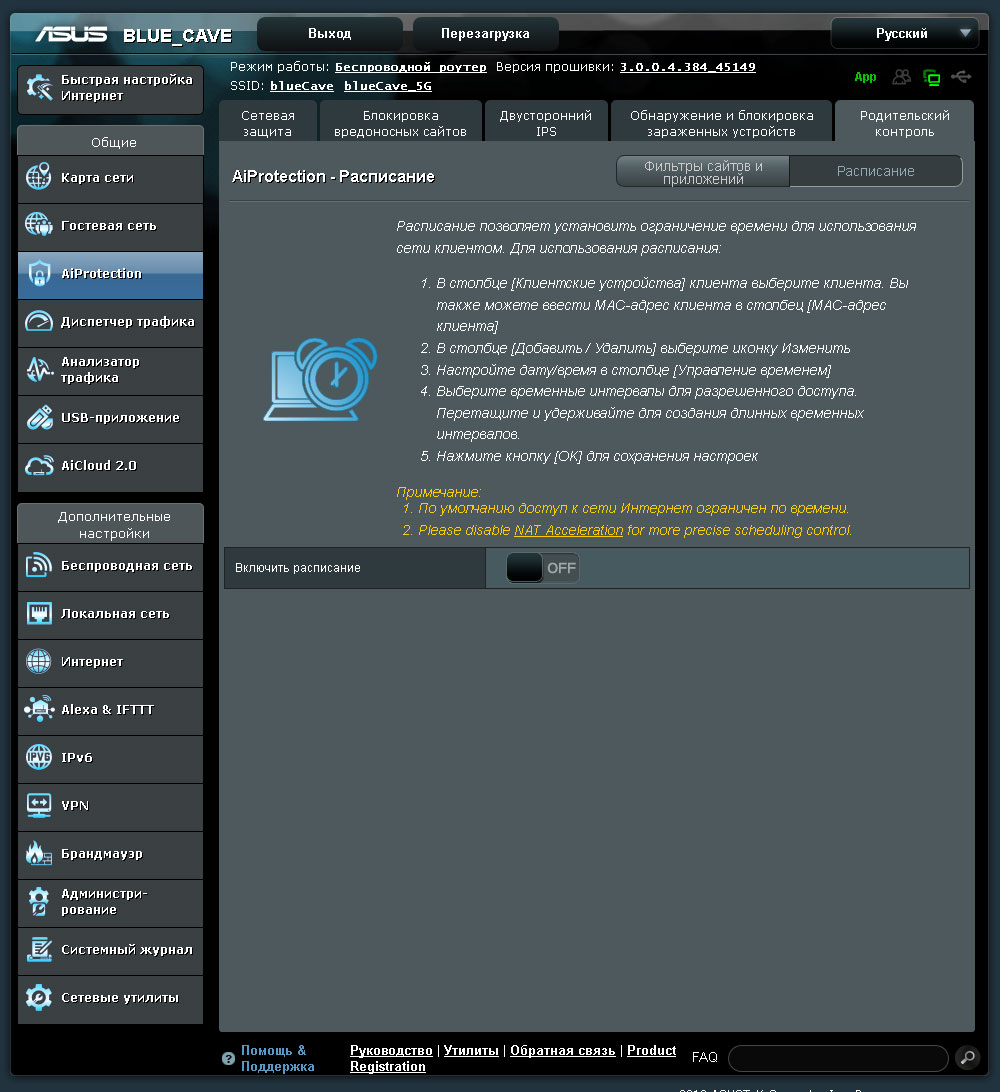Click the ASUS logo
The height and width of the screenshot is (1092, 1000).
pyautogui.click(x=72, y=34)
